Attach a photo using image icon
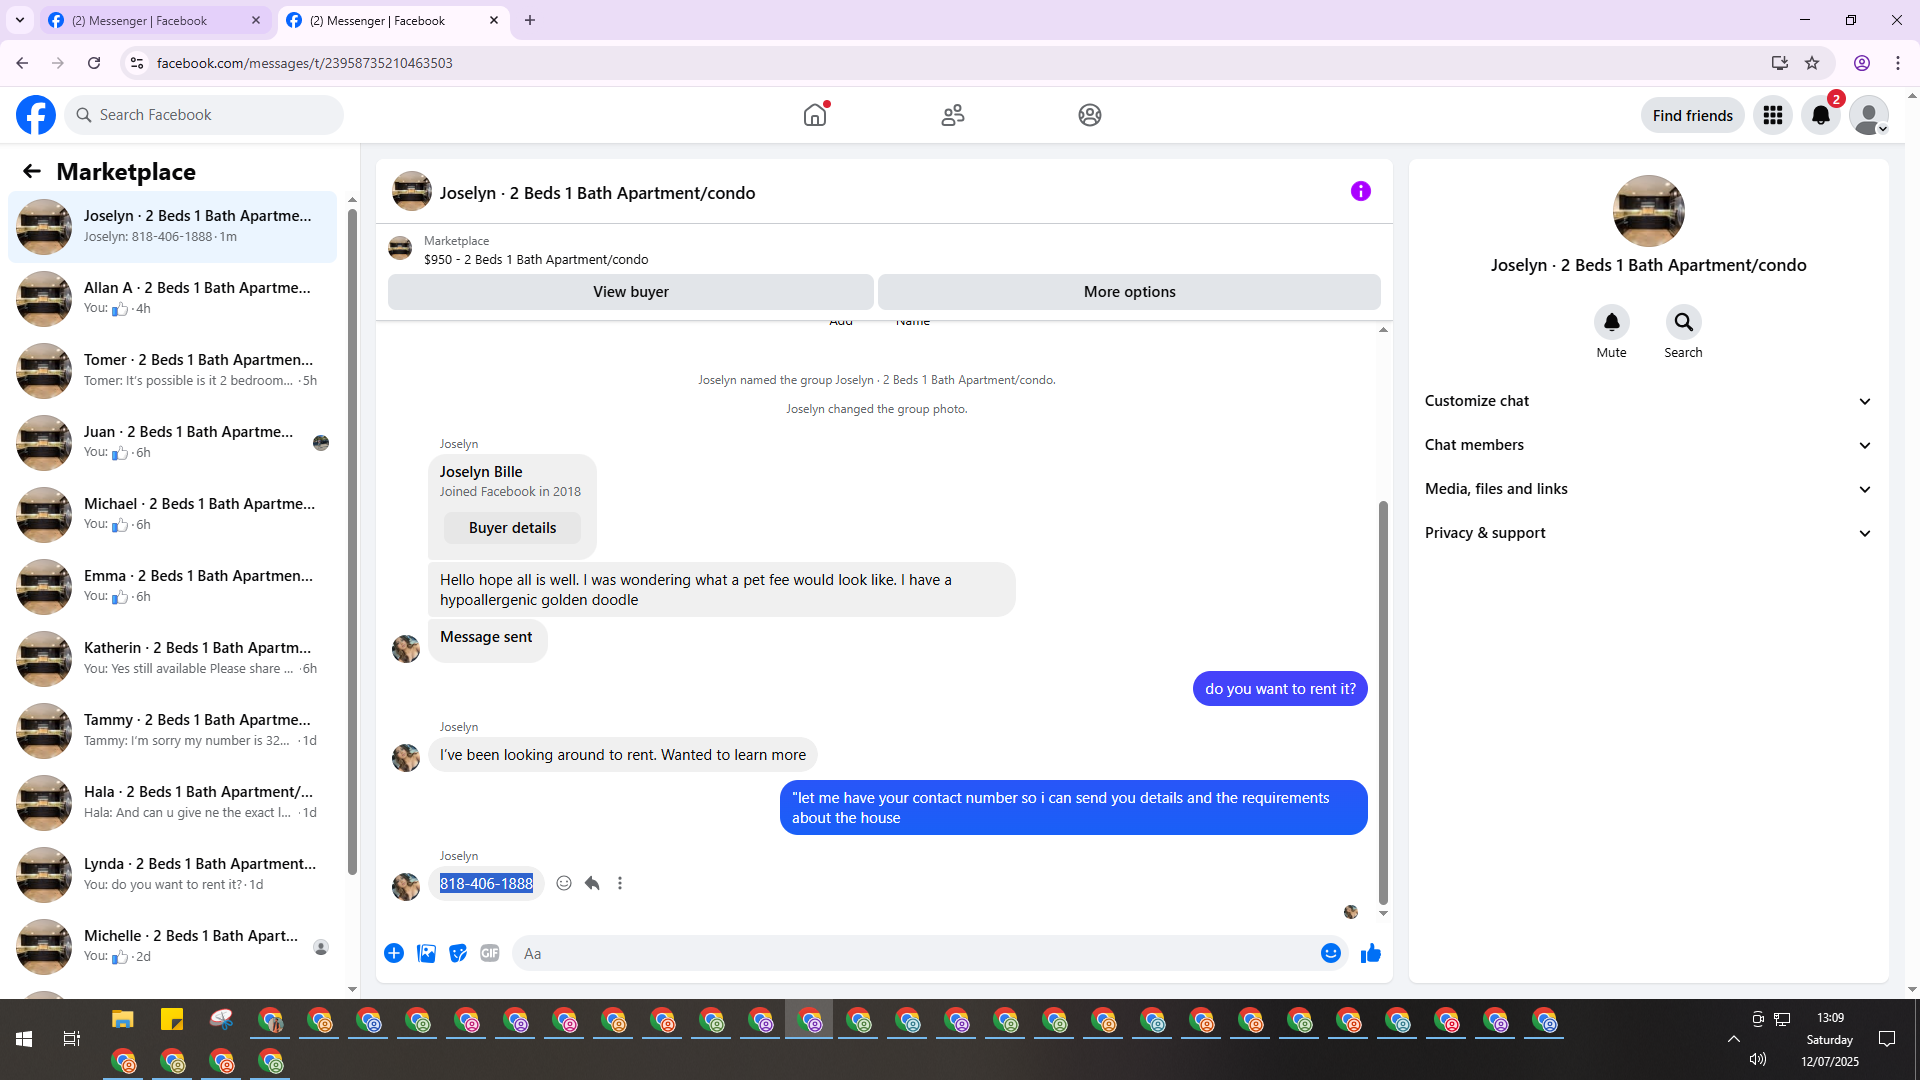1920x1080 pixels. [426, 953]
